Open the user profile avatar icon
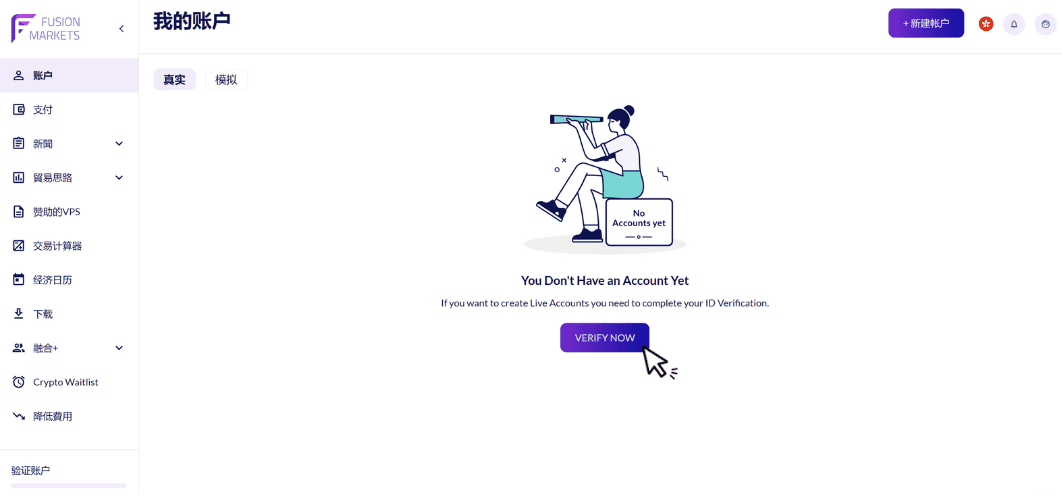Image resolution: width=1062 pixels, height=500 pixels. pos(1046,24)
